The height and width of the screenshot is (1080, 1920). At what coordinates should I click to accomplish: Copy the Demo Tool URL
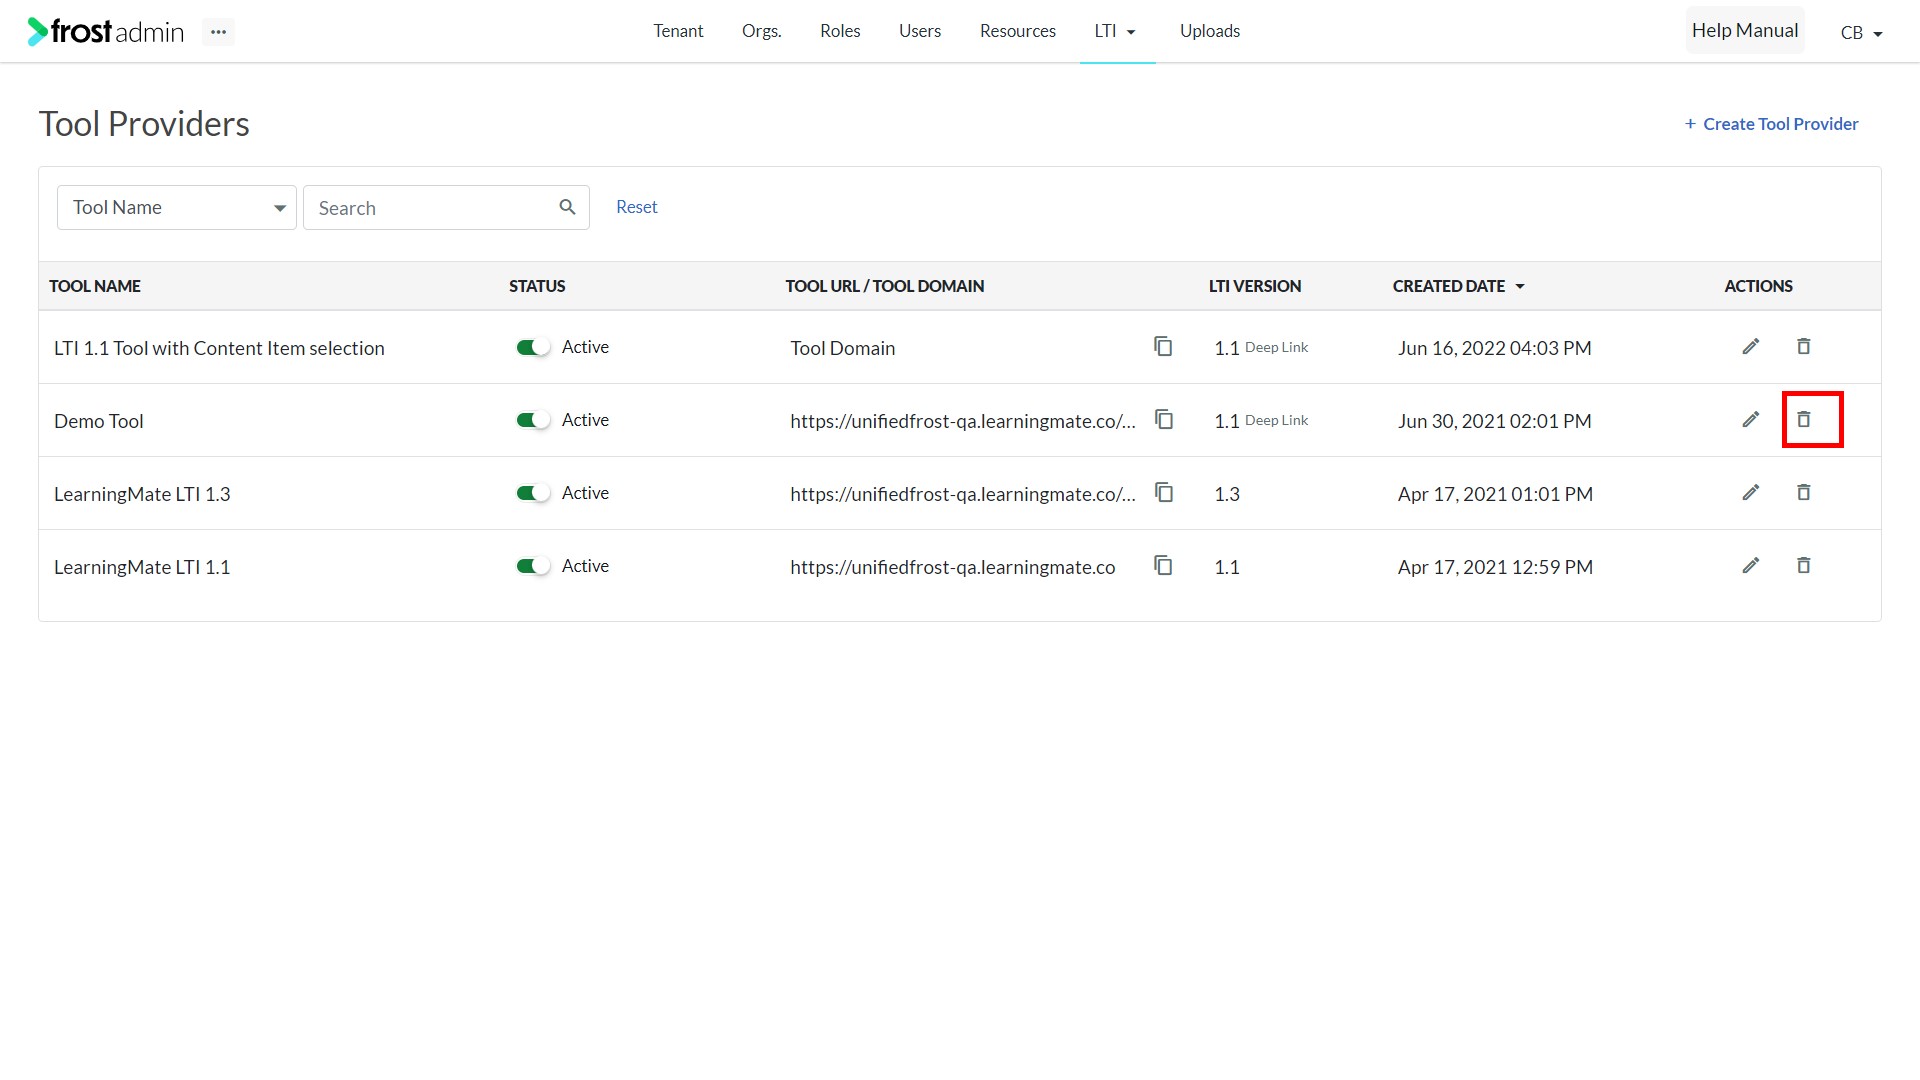[1164, 419]
